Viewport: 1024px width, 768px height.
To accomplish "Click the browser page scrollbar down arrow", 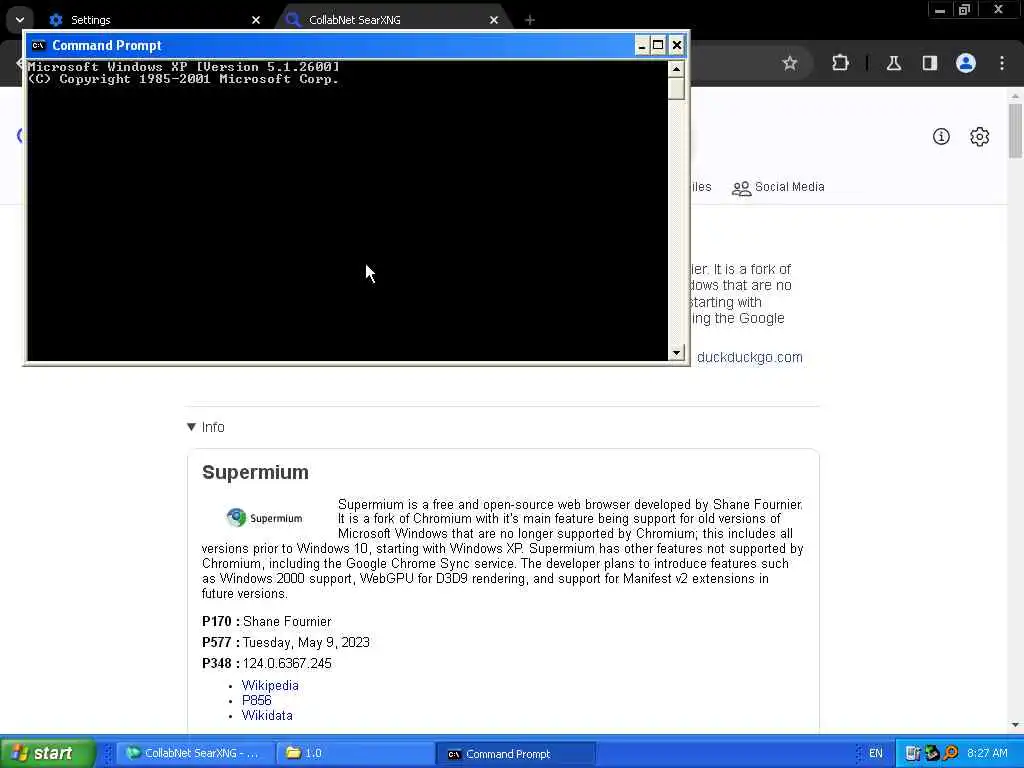I will (1015, 725).
